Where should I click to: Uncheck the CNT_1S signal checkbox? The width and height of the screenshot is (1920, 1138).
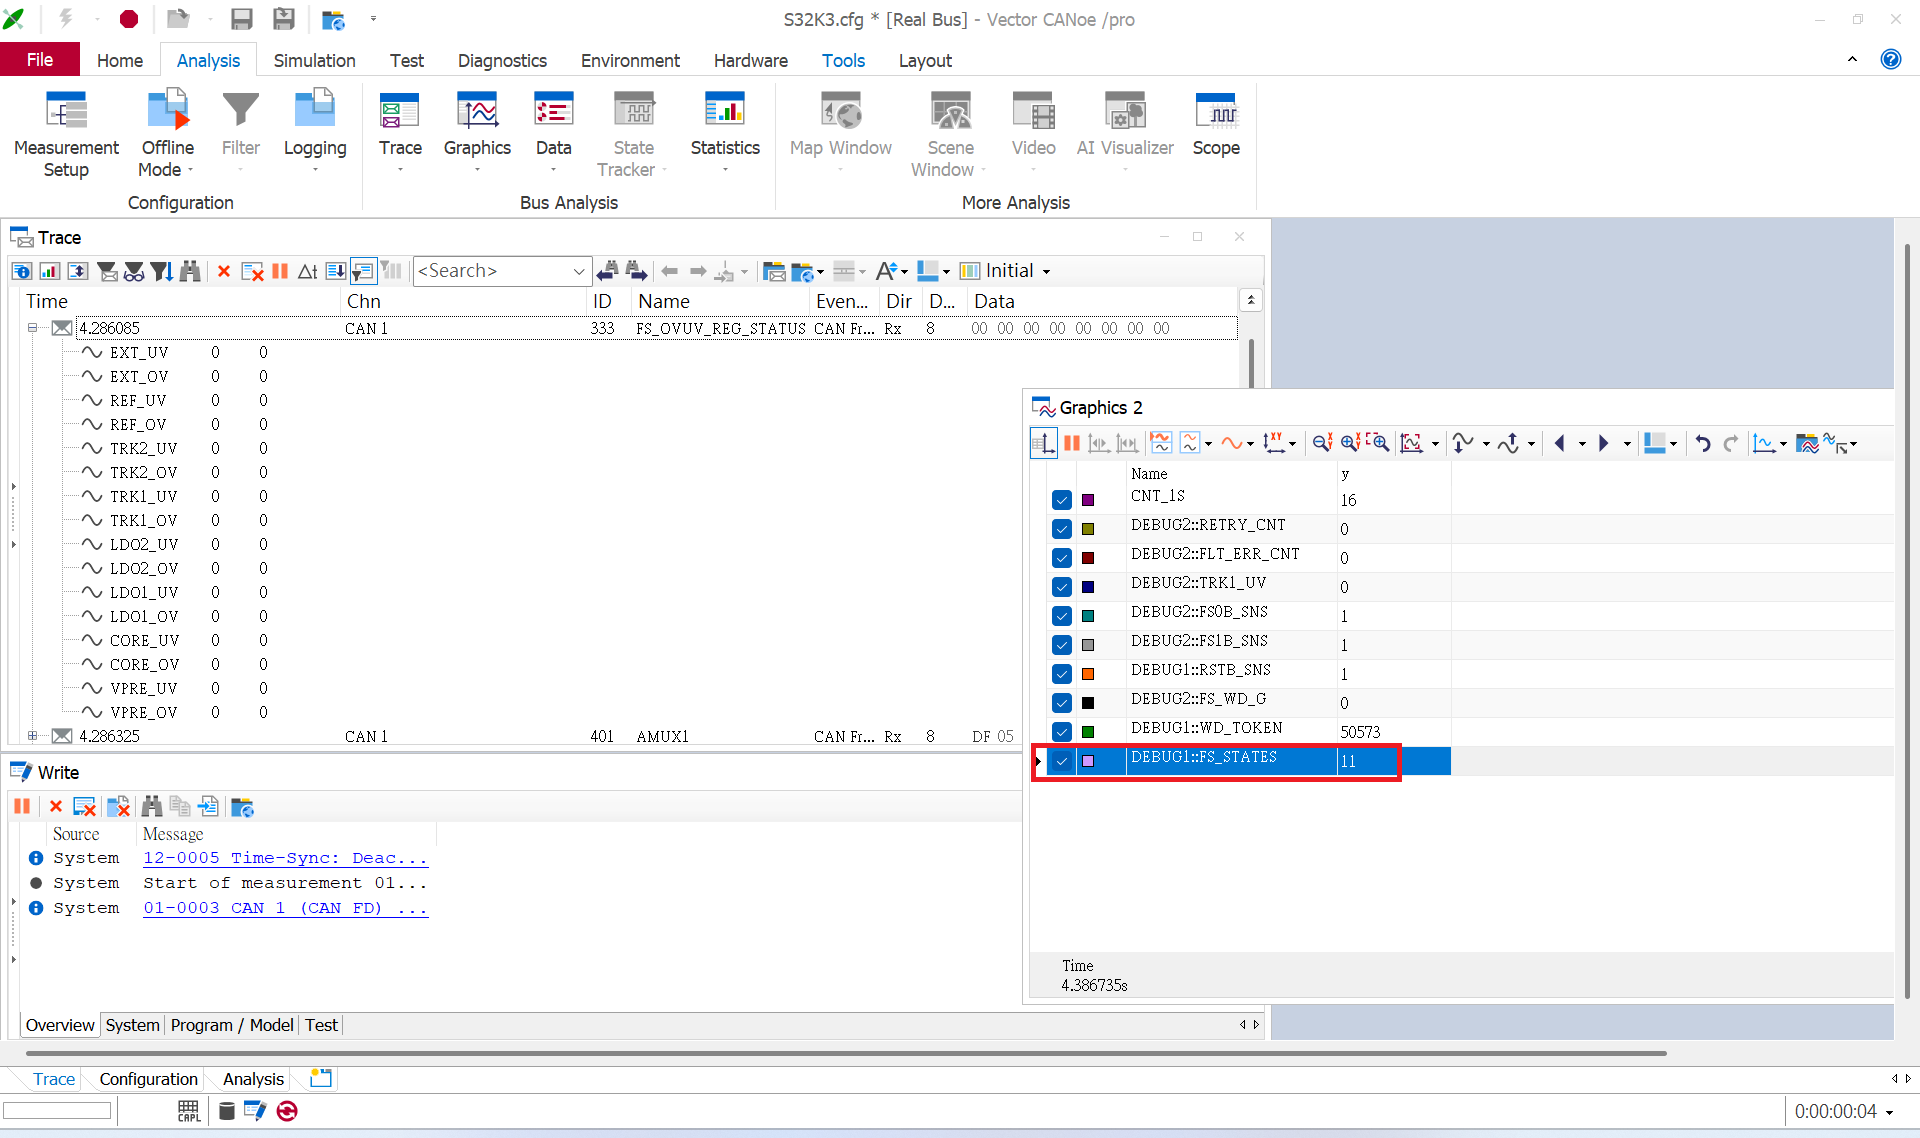point(1062,500)
